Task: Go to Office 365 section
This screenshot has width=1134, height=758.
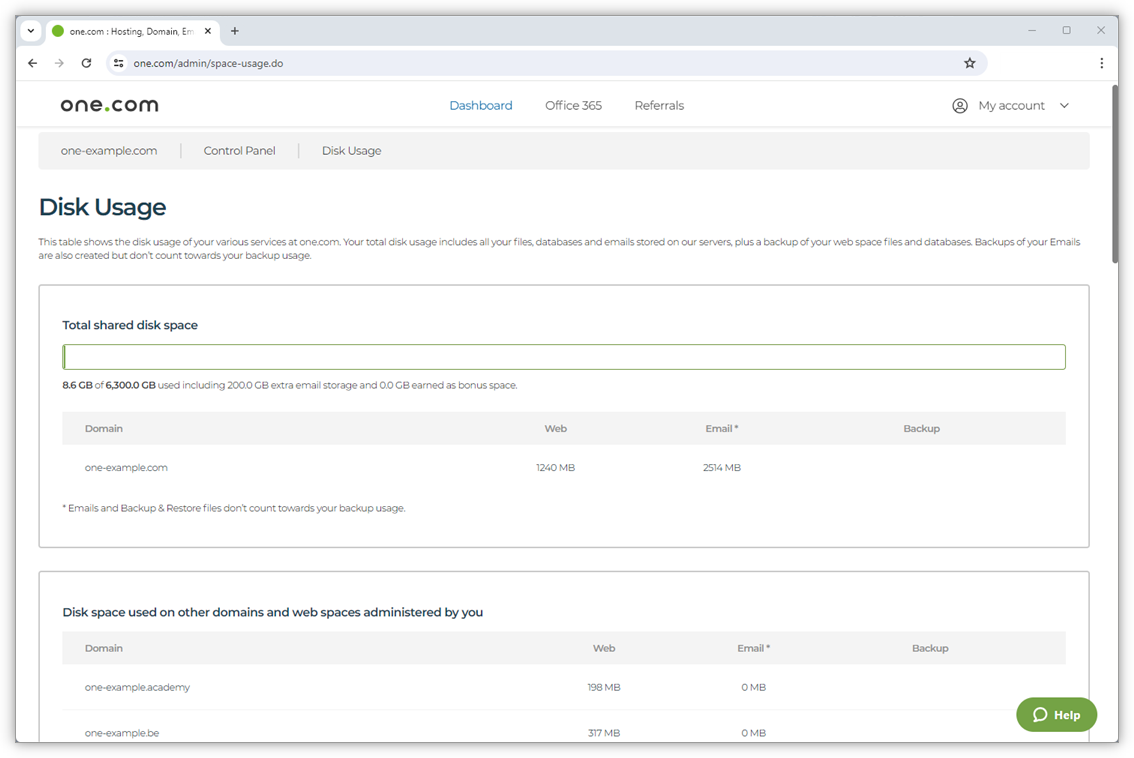Action: [573, 106]
